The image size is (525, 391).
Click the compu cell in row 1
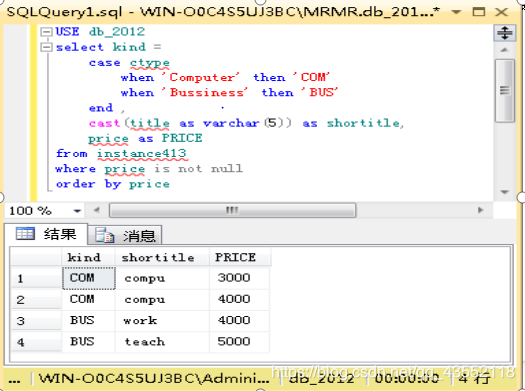coord(162,278)
